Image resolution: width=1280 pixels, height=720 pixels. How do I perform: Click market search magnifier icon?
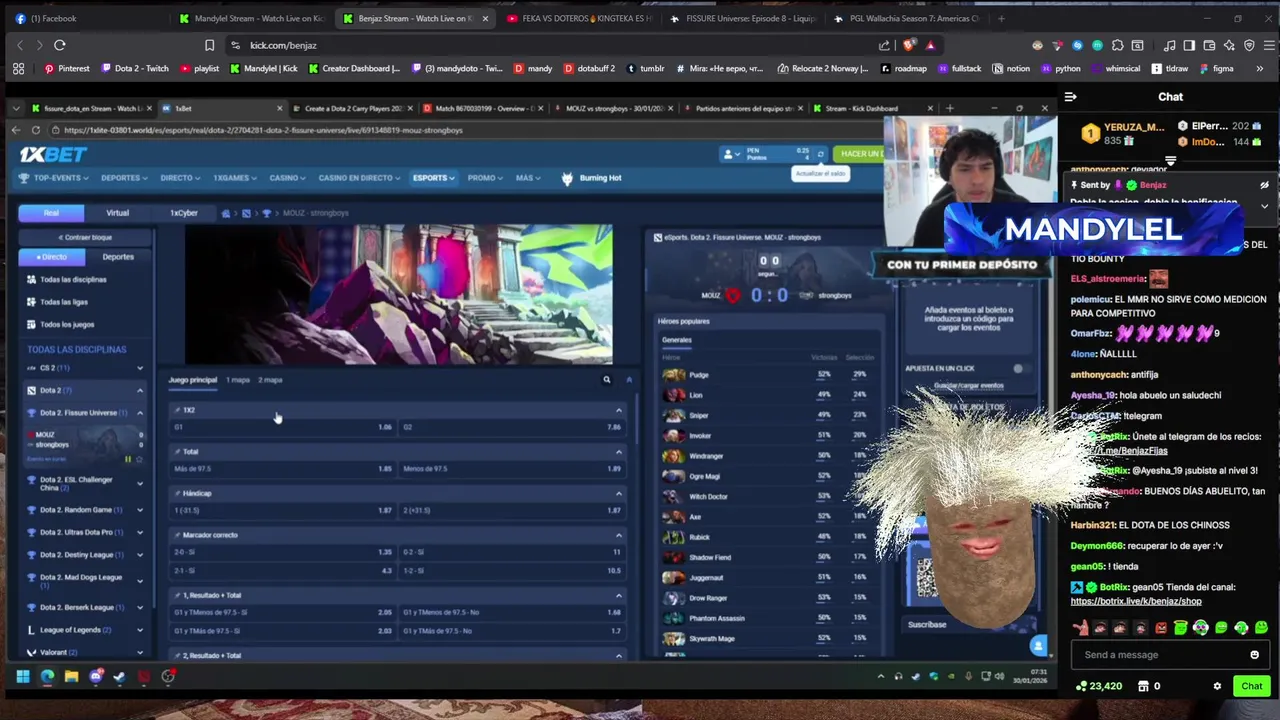click(606, 380)
